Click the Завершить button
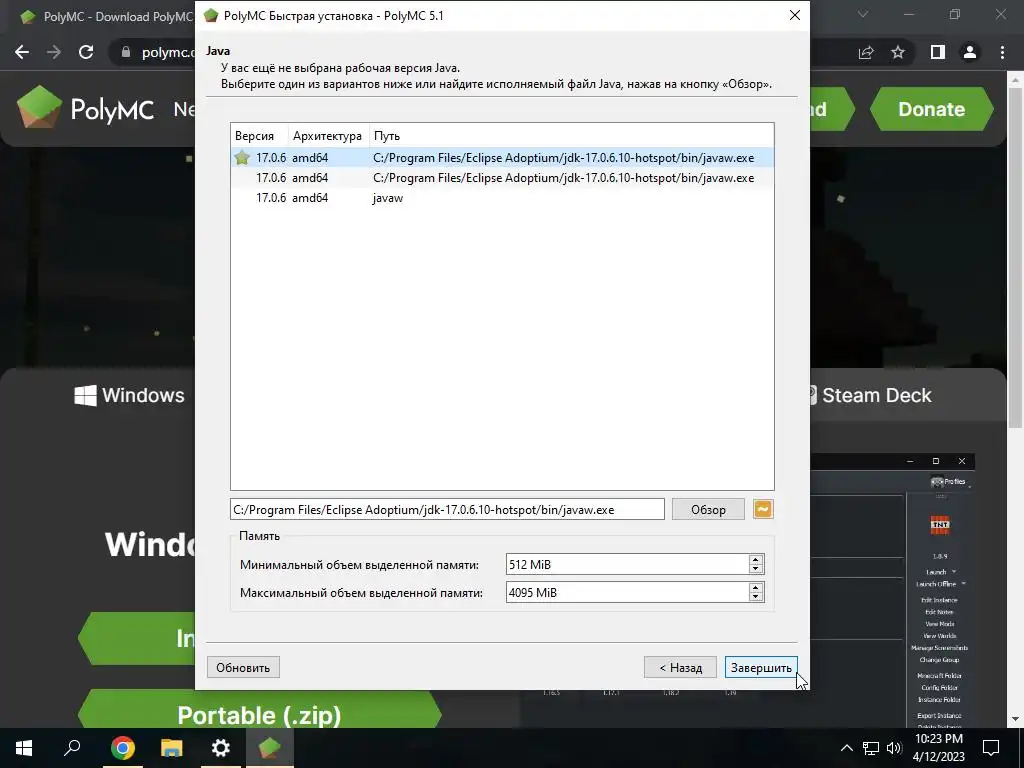 click(x=761, y=667)
